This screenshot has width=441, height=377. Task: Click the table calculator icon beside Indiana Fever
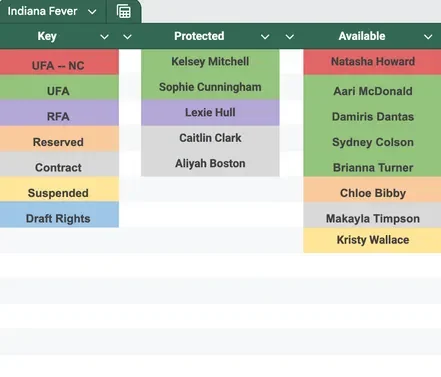(124, 12)
